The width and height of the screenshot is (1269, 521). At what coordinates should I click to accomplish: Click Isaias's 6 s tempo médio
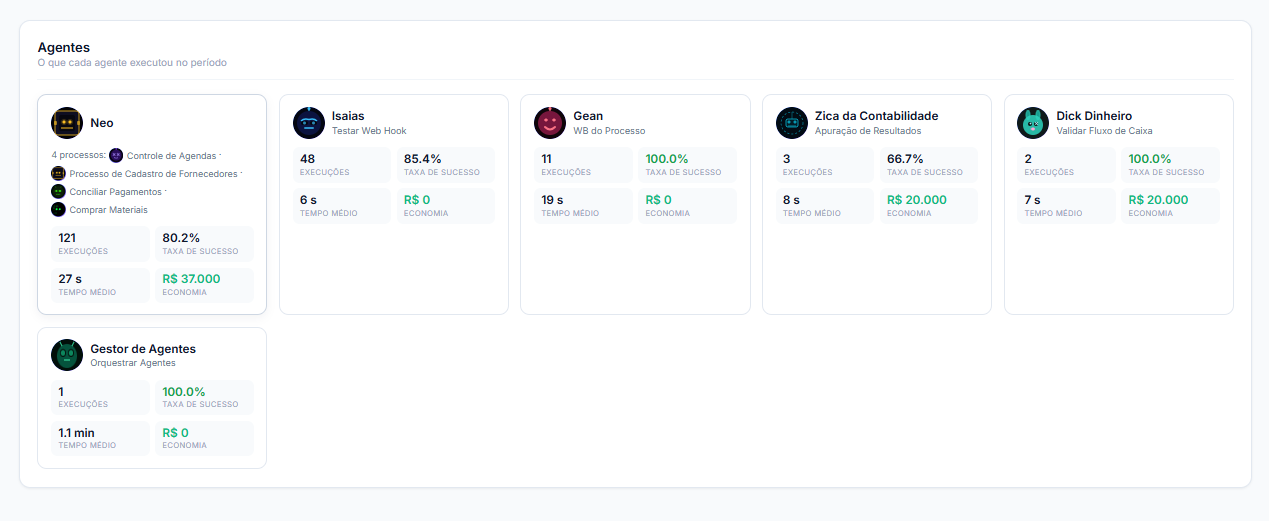(308, 200)
